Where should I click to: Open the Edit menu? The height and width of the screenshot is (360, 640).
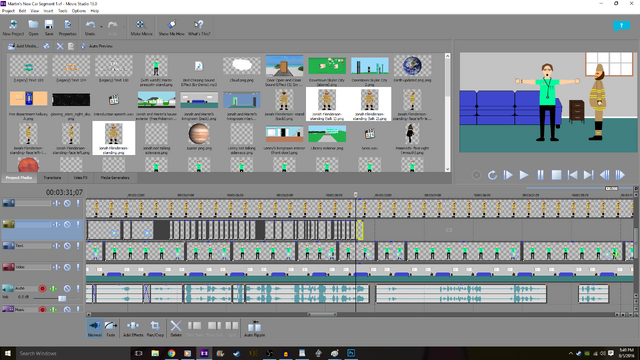click(x=22, y=11)
